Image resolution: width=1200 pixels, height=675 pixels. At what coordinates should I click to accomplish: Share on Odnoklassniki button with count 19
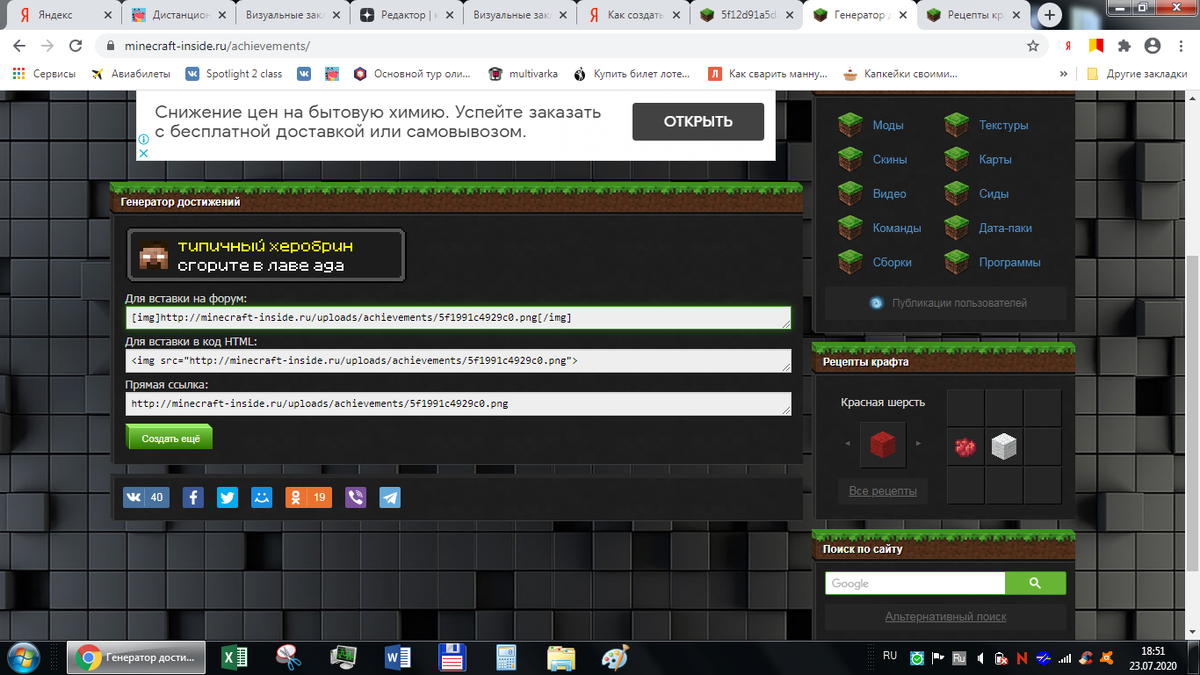tap(308, 497)
